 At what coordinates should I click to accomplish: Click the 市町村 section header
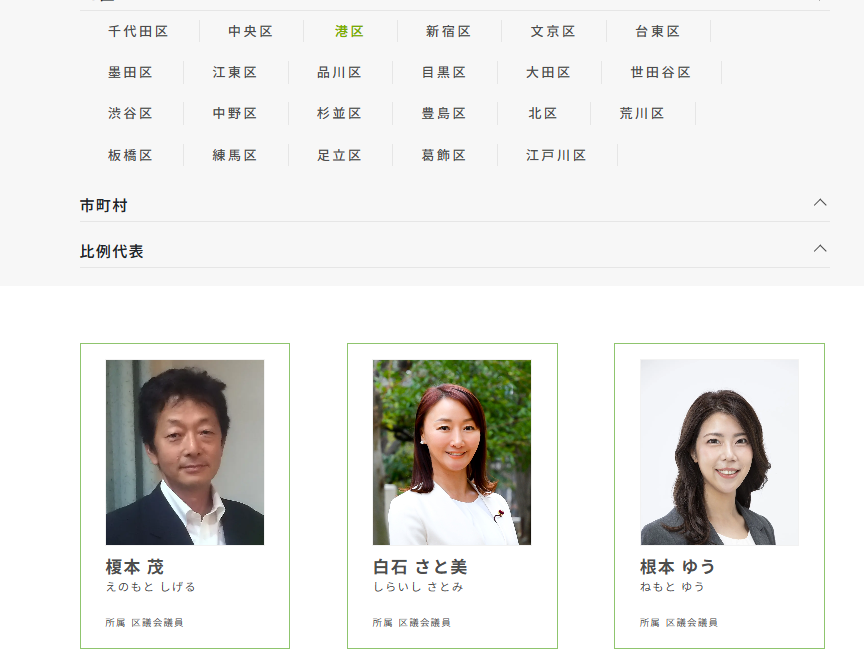click(455, 205)
